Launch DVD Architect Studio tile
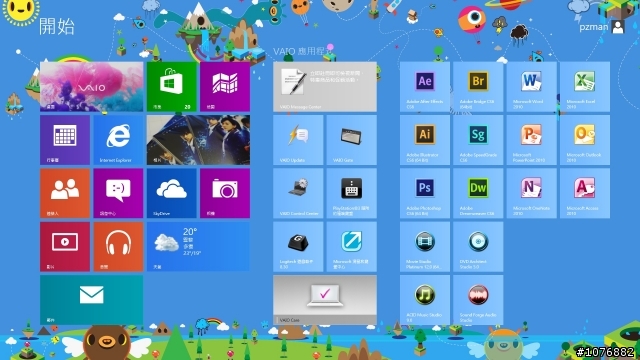This screenshot has height=360, width=640. tap(478, 247)
